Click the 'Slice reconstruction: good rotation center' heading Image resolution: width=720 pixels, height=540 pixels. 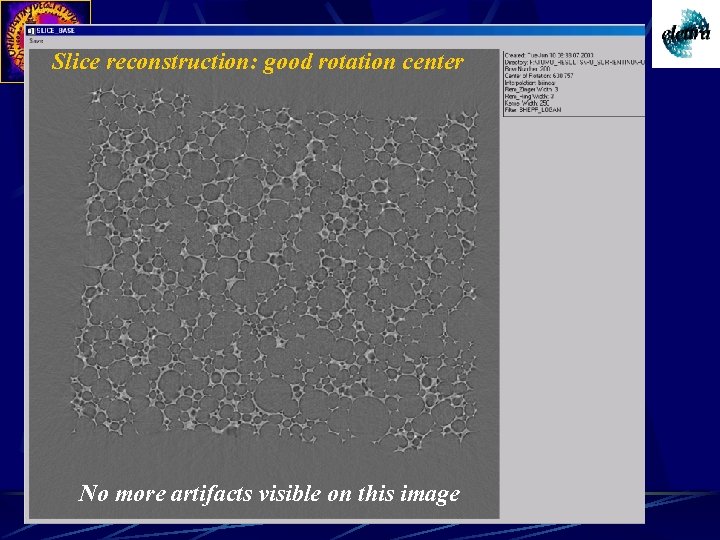[x=258, y=62]
